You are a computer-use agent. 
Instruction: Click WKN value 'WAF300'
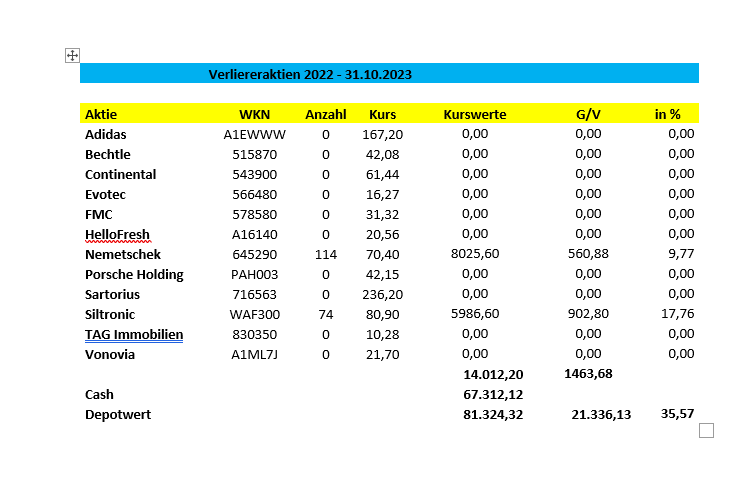(x=254, y=315)
